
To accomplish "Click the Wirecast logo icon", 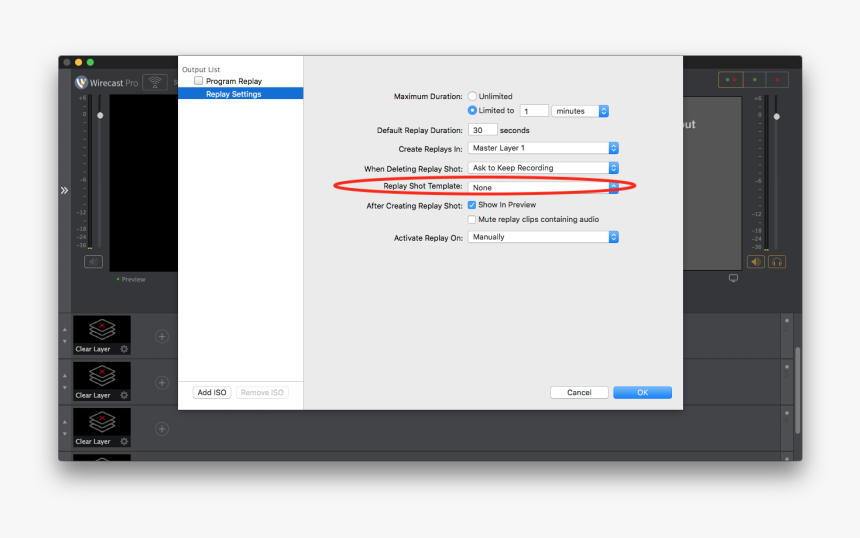I will (81, 82).
